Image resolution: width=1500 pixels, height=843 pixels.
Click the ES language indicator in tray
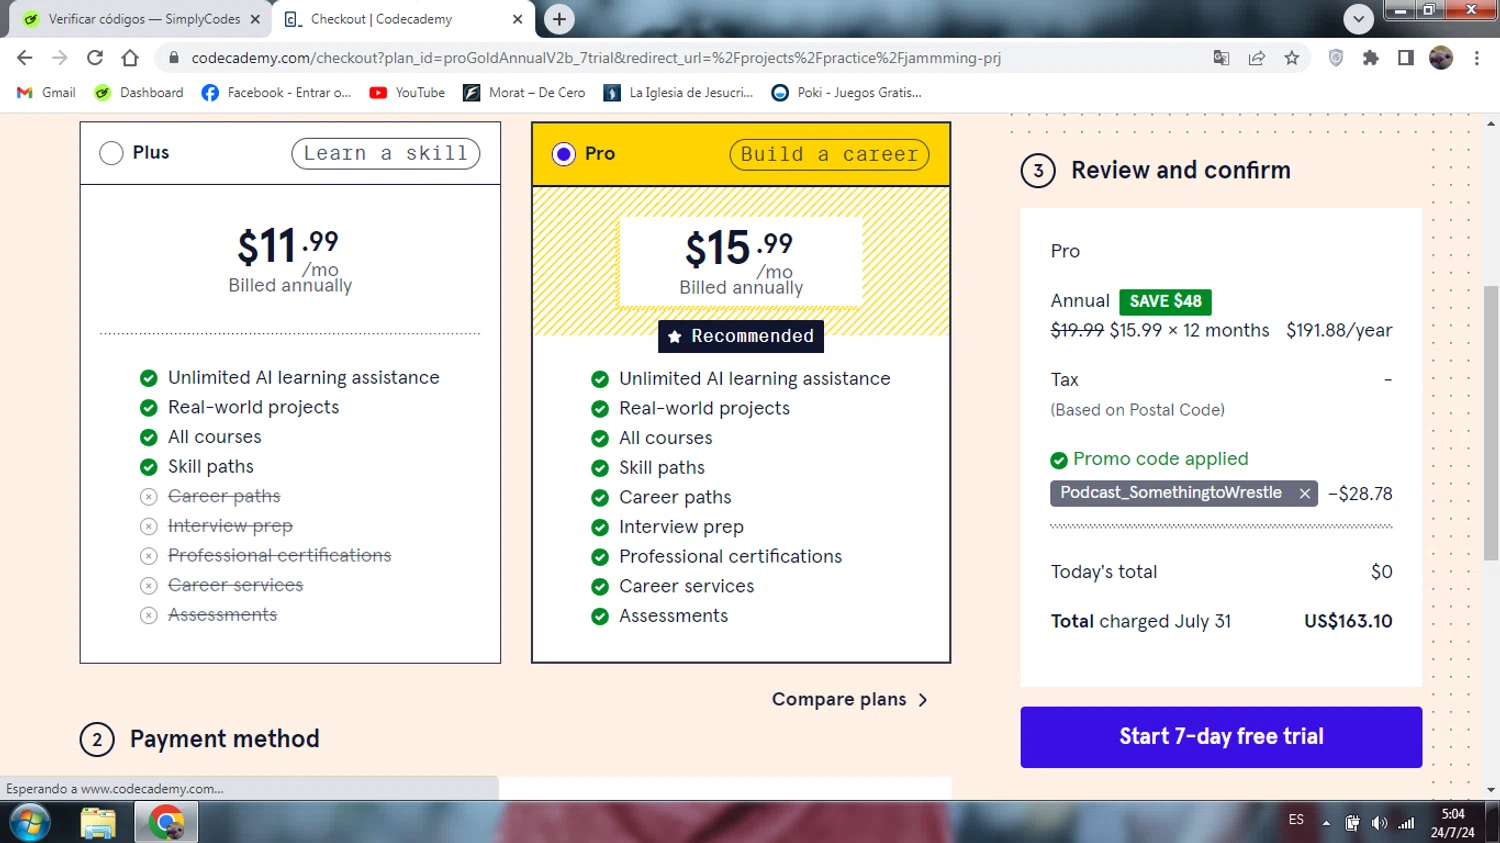click(x=1296, y=820)
